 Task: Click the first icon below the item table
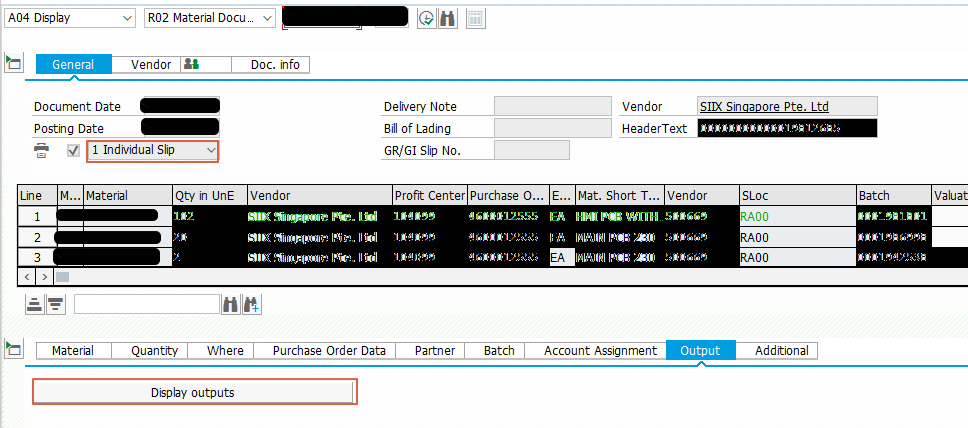pyautogui.click(x=35, y=304)
